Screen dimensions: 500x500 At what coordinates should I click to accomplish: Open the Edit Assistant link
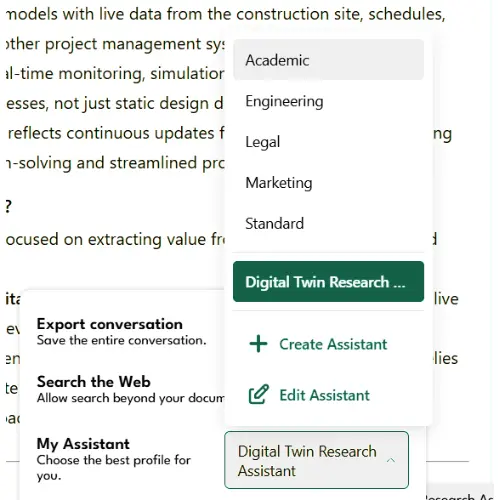pyautogui.click(x=324, y=395)
